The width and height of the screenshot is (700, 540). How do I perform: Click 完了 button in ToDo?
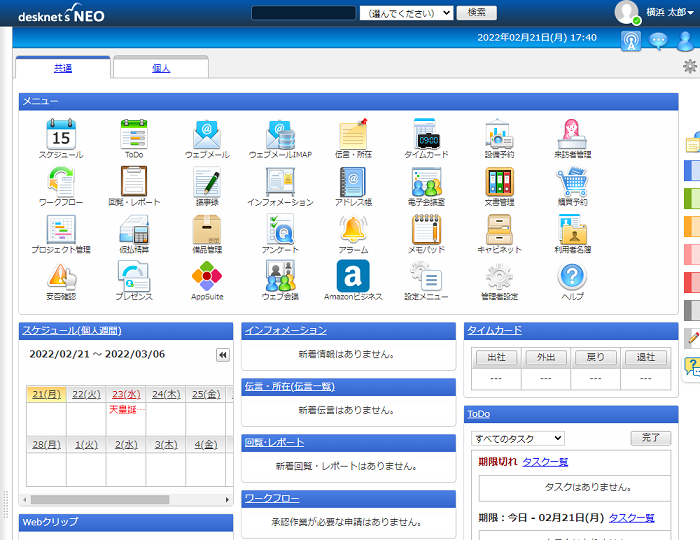tap(650, 438)
